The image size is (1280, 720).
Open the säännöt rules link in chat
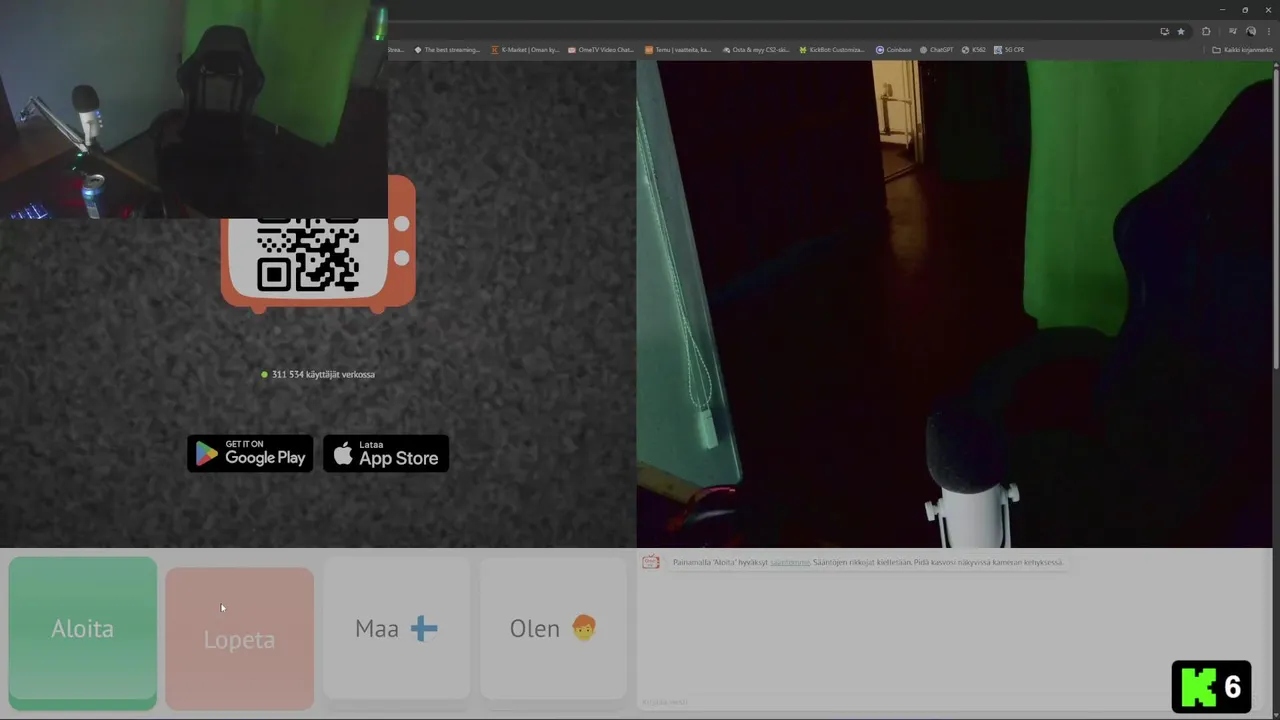(x=790, y=562)
